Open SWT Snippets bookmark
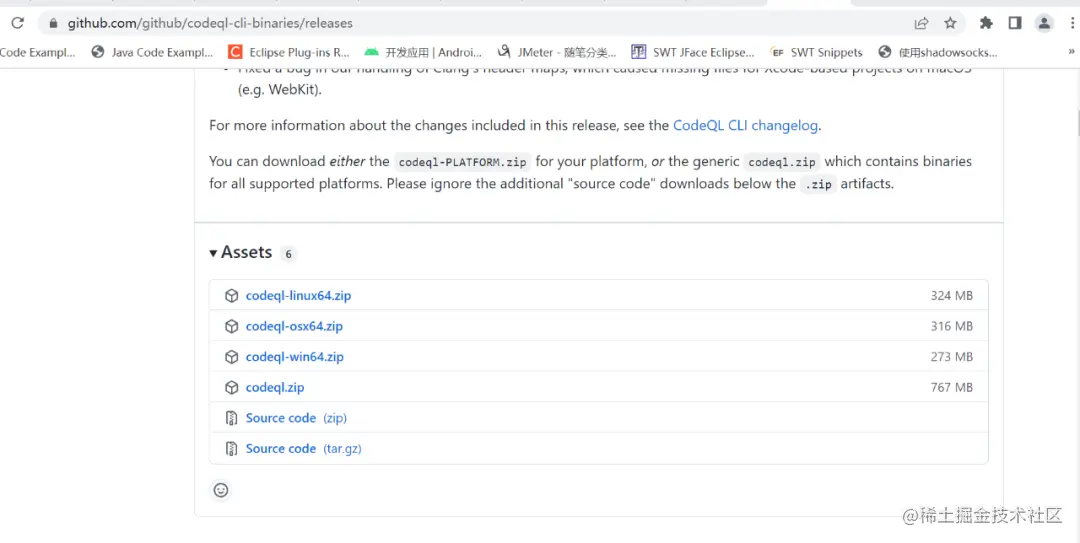 [817, 52]
